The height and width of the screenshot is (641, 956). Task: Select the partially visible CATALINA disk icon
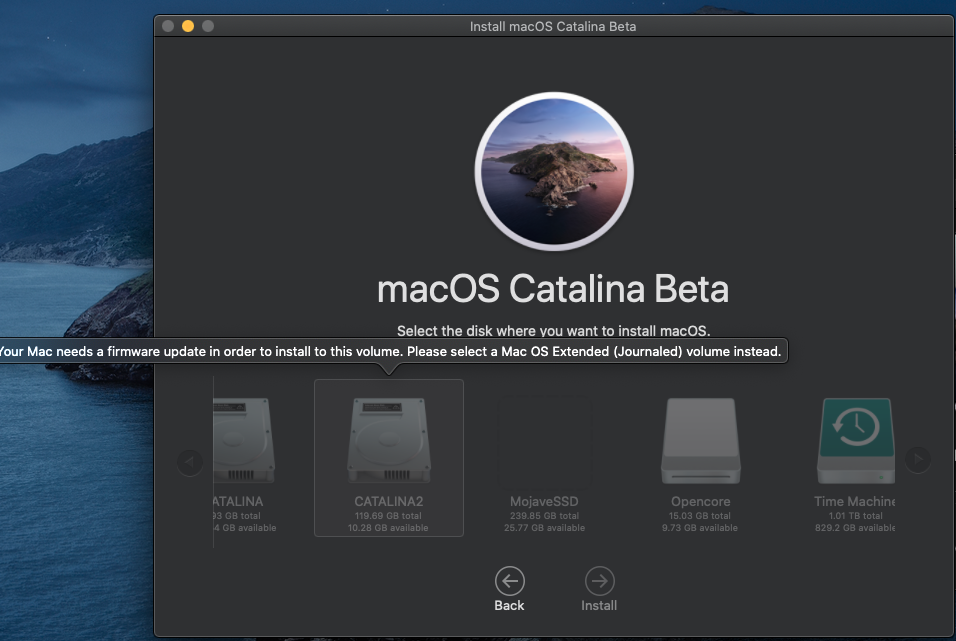point(244,440)
